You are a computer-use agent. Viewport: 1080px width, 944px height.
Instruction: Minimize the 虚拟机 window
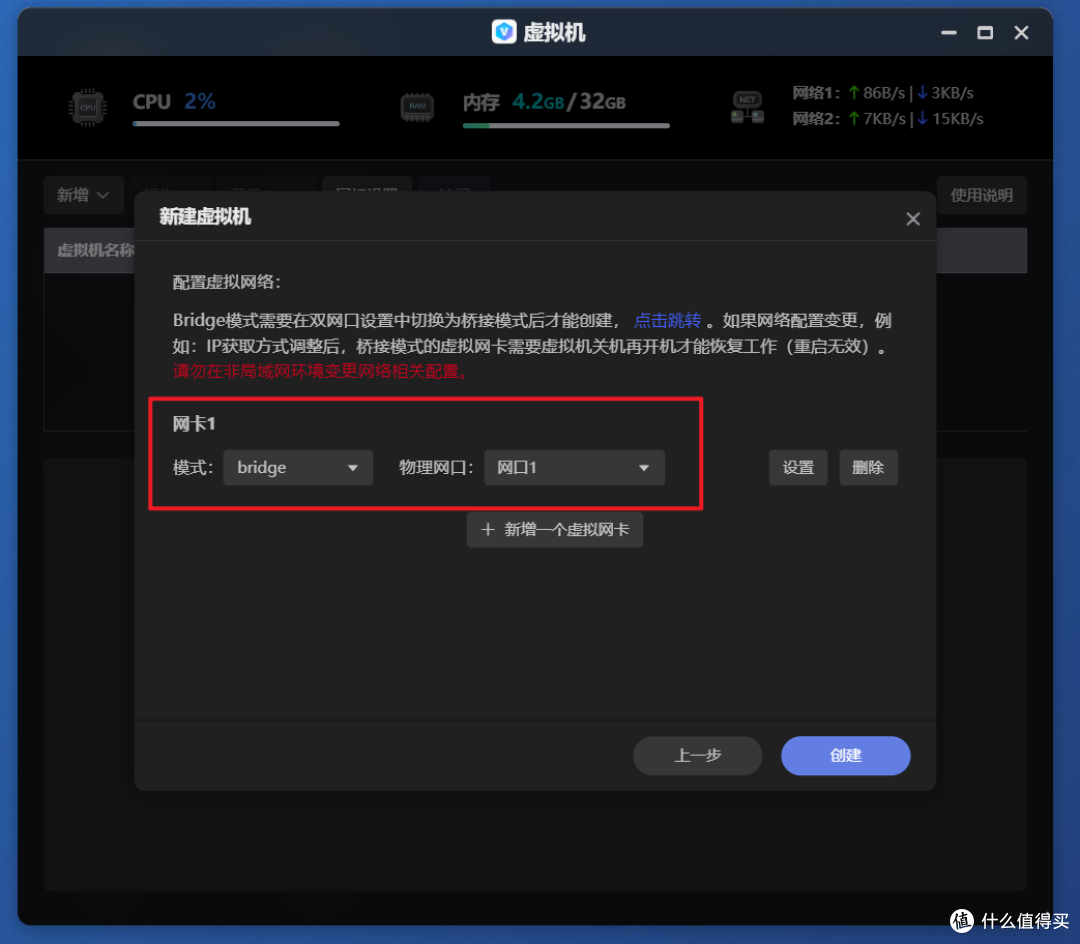point(948,32)
